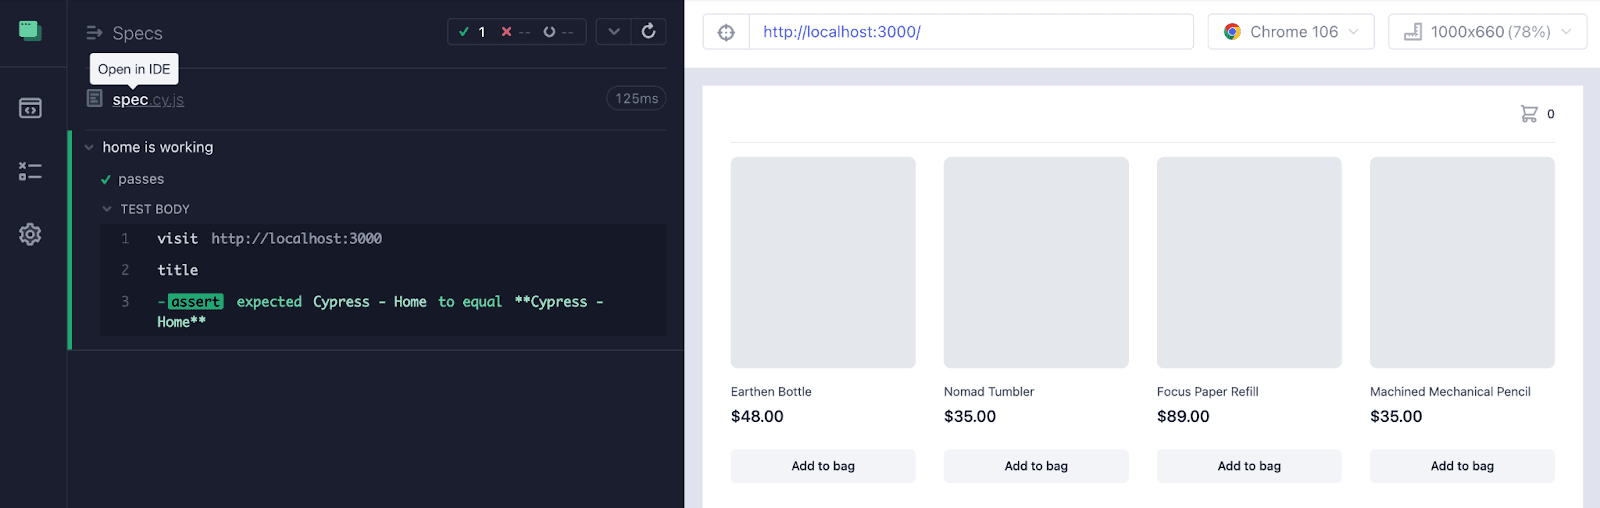1600x508 pixels.
Task: Open the Chrome 106 browser dropdown
Action: (x=1291, y=32)
